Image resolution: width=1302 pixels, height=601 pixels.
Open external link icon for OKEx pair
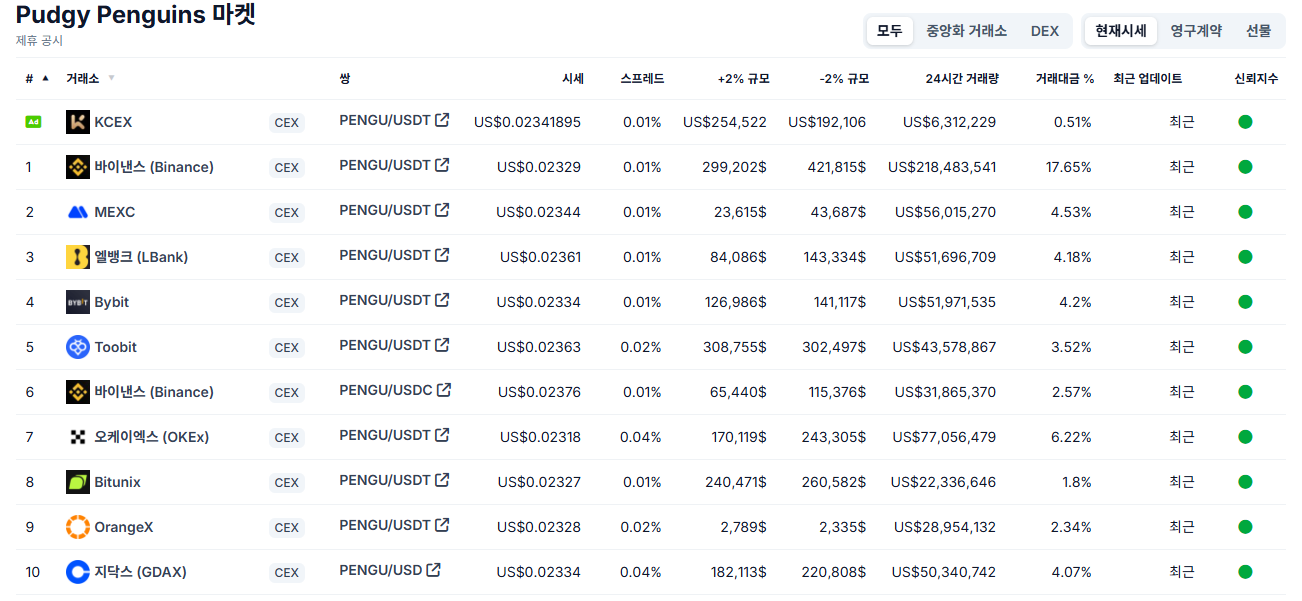[442, 435]
